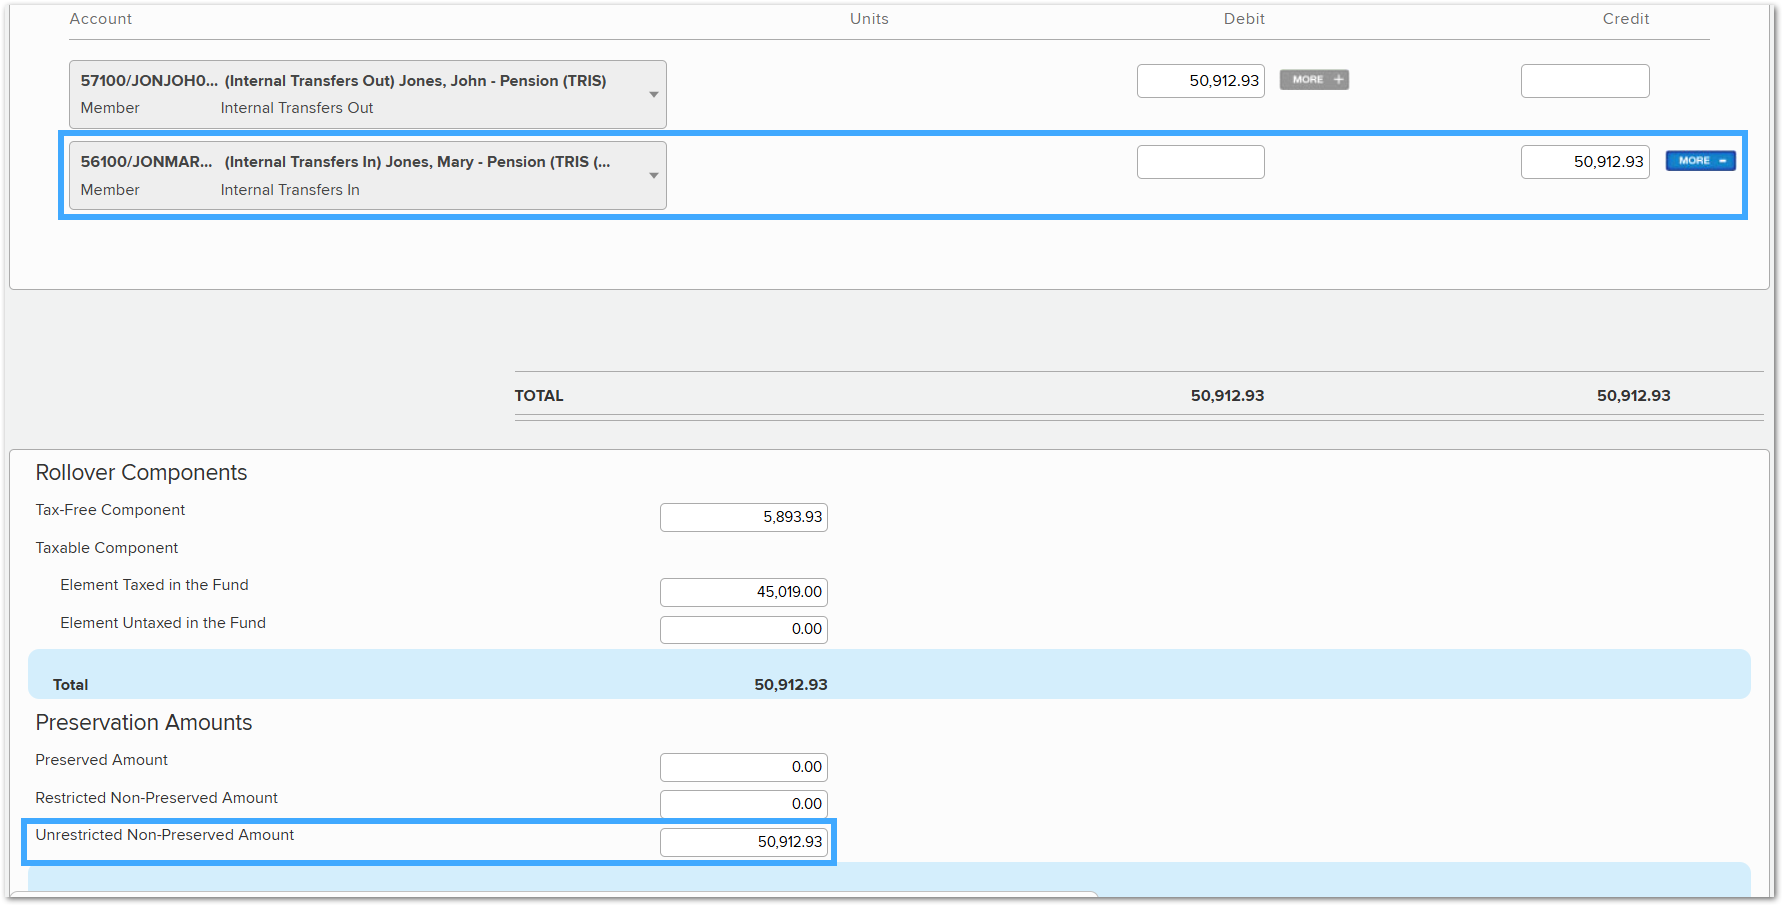Click the Tax-Free Component amount field
Viewport: 1783px width, 906px height.
click(743, 517)
